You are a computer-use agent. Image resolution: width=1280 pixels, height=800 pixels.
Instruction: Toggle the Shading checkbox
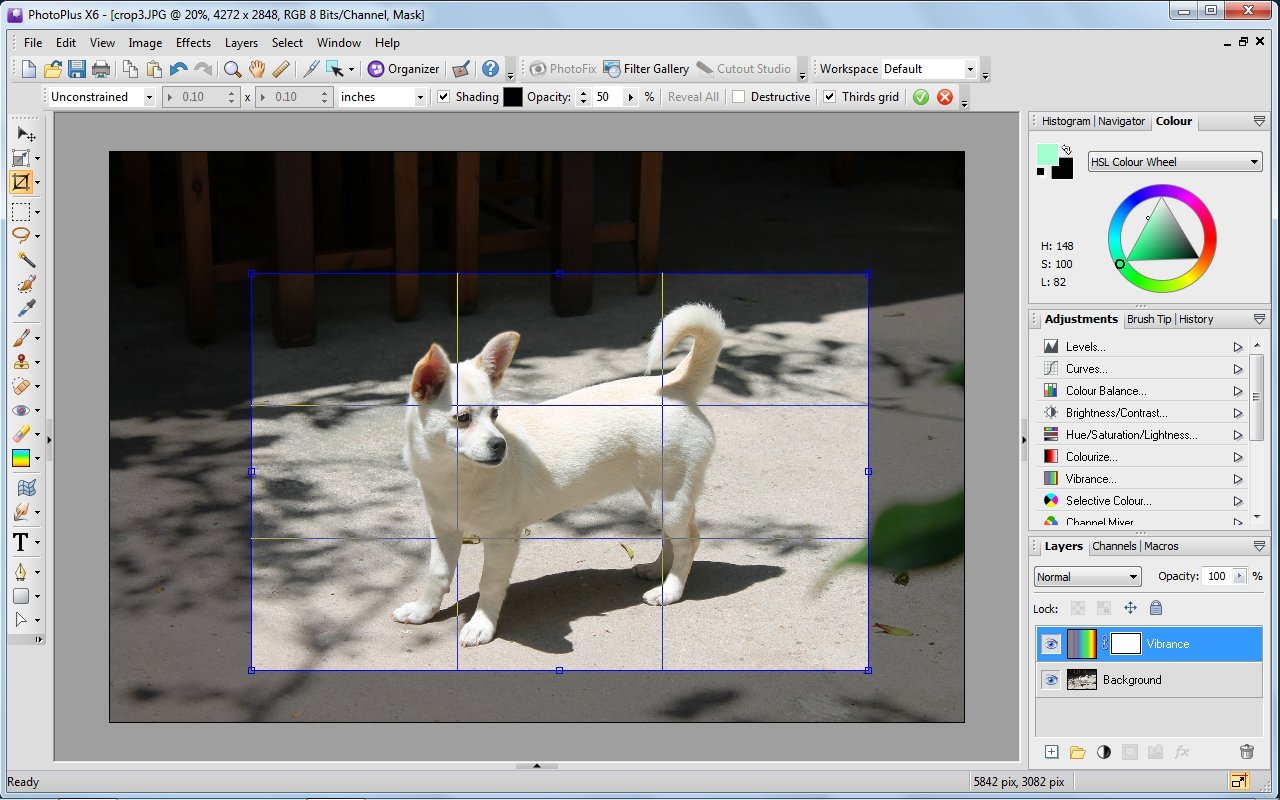click(444, 97)
